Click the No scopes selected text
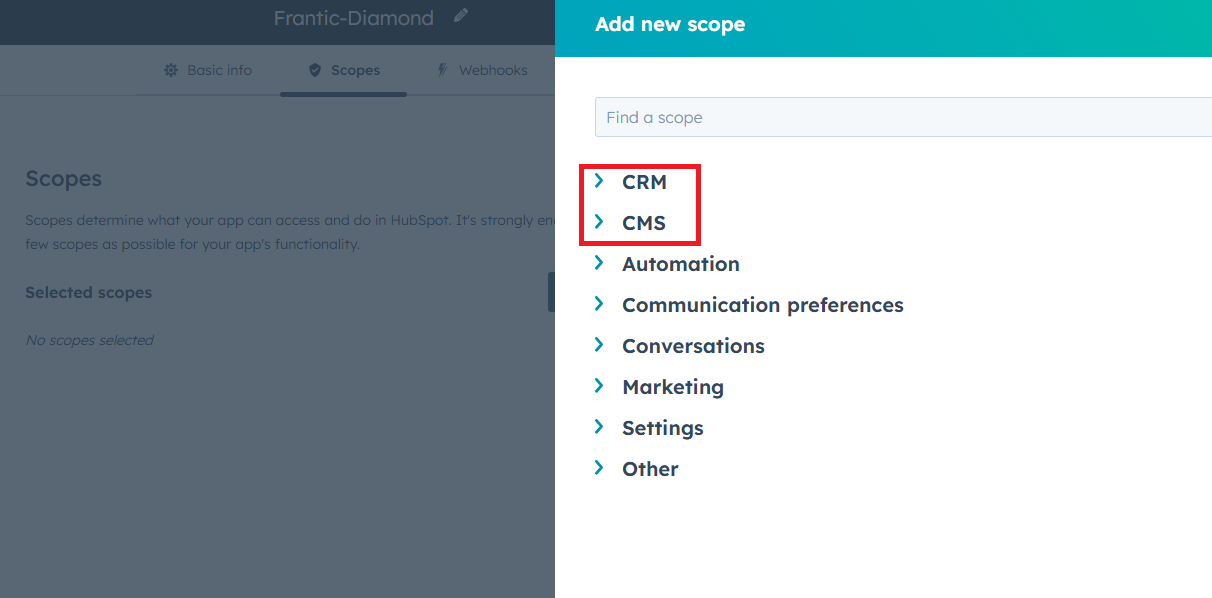The width and height of the screenshot is (1212, 598). (89, 340)
